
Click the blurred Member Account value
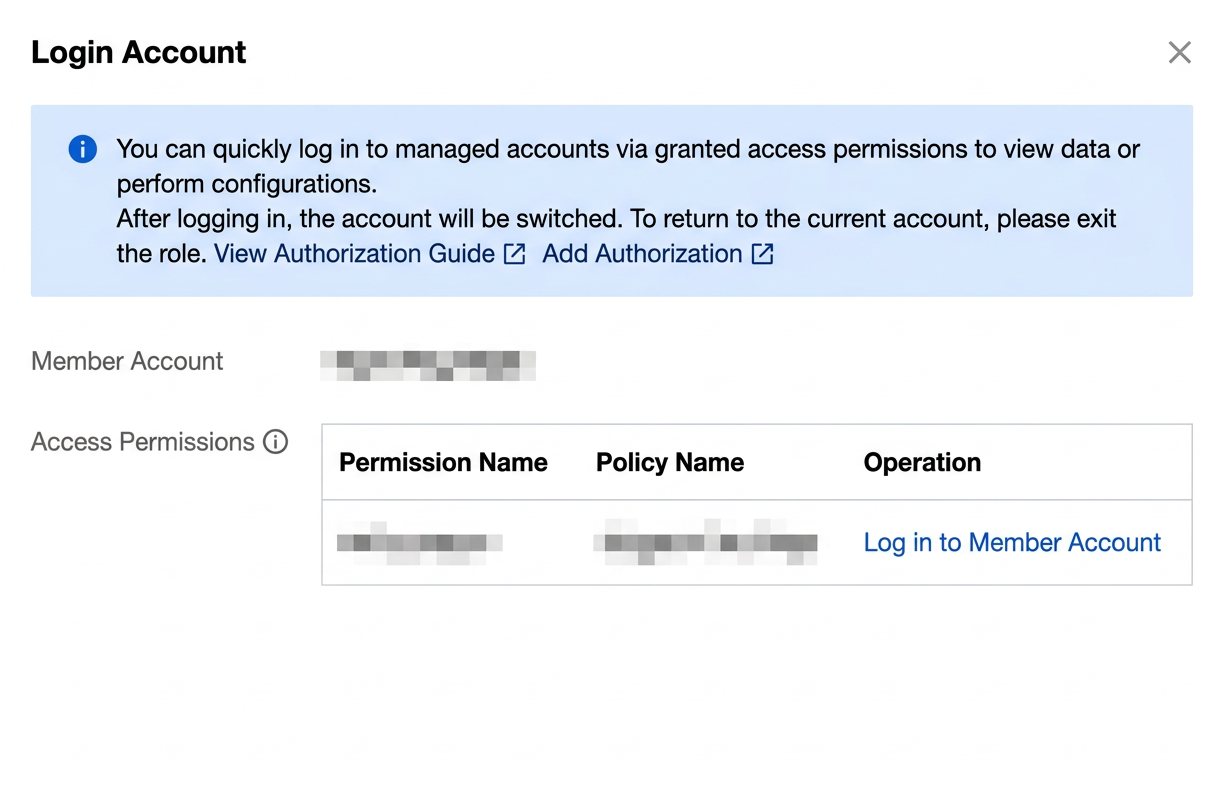click(x=428, y=365)
